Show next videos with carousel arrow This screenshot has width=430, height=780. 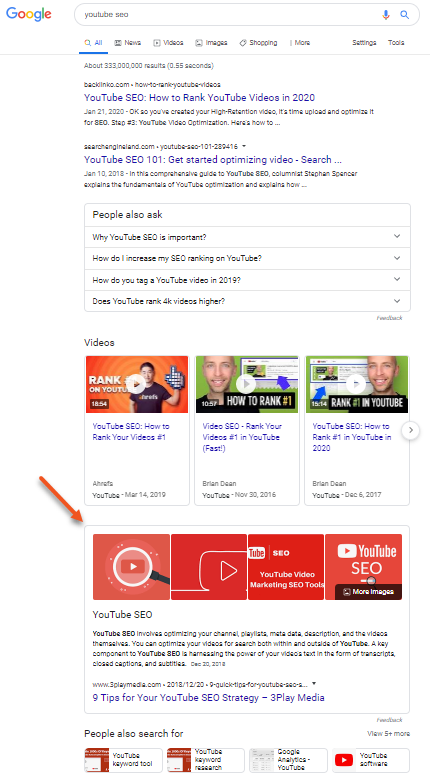(411, 430)
